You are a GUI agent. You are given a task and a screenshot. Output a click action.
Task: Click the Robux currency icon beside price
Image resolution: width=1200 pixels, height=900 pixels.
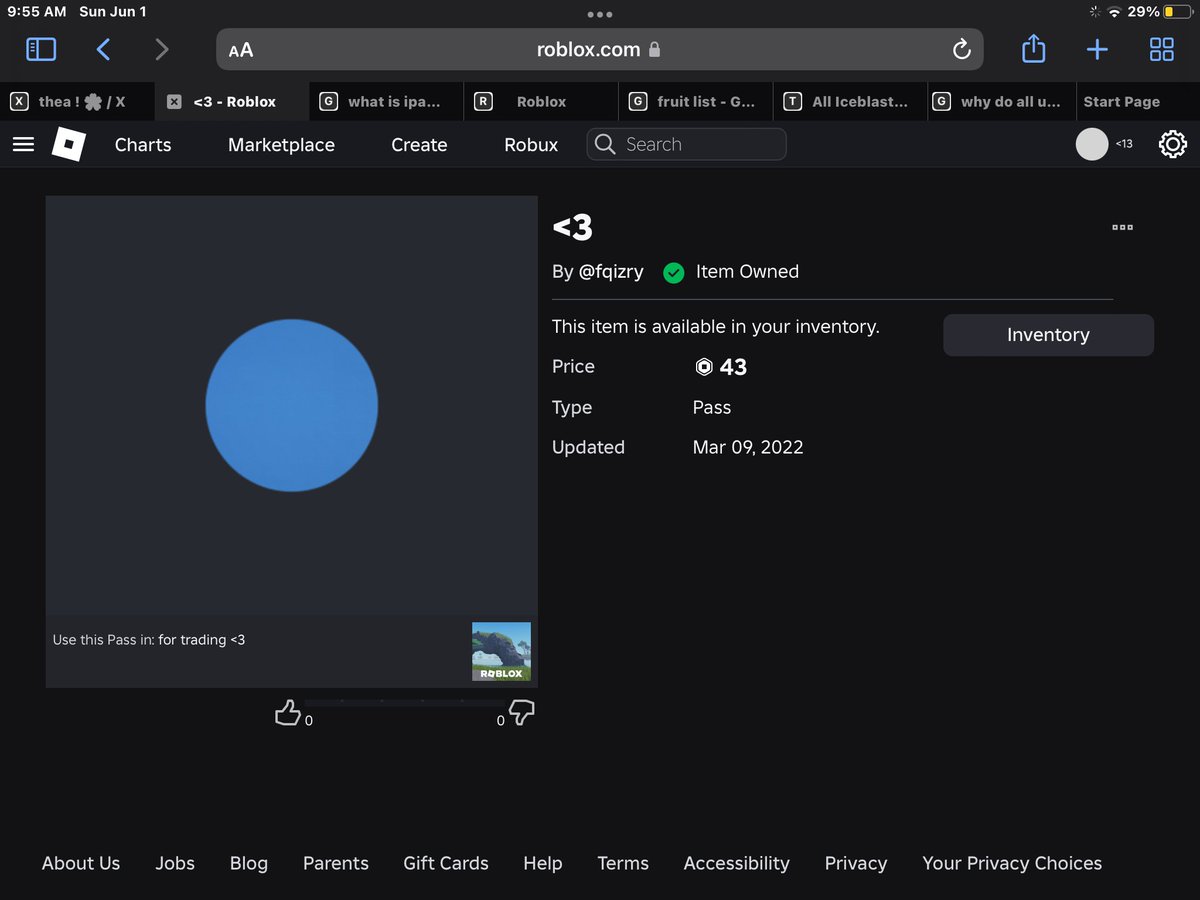[x=704, y=367]
